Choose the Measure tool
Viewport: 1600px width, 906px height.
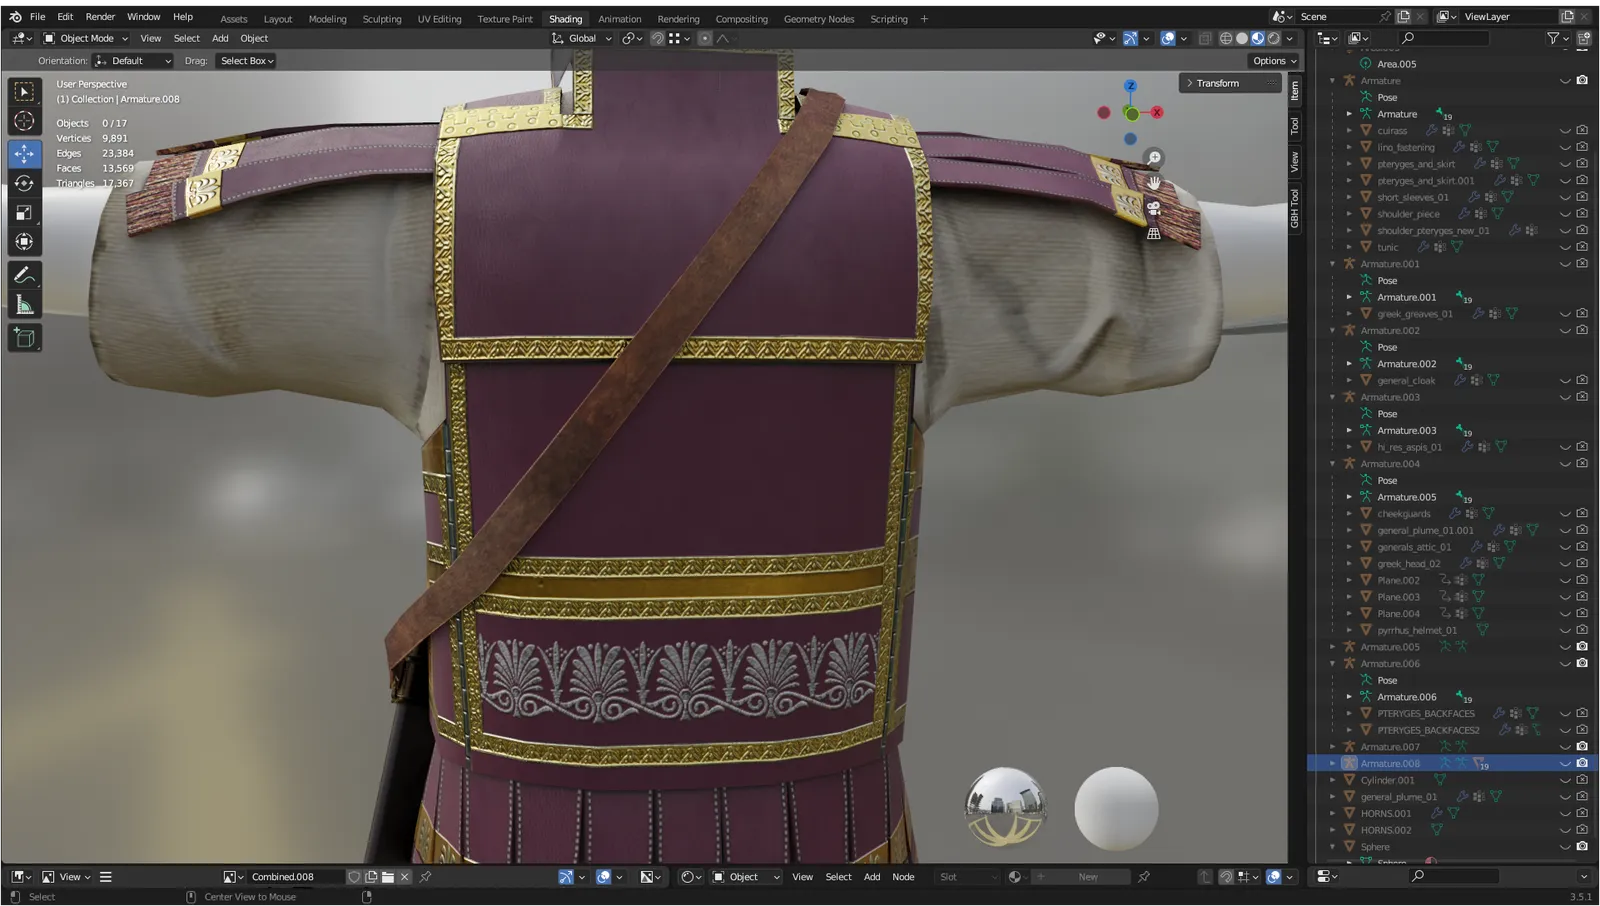[x=24, y=305]
